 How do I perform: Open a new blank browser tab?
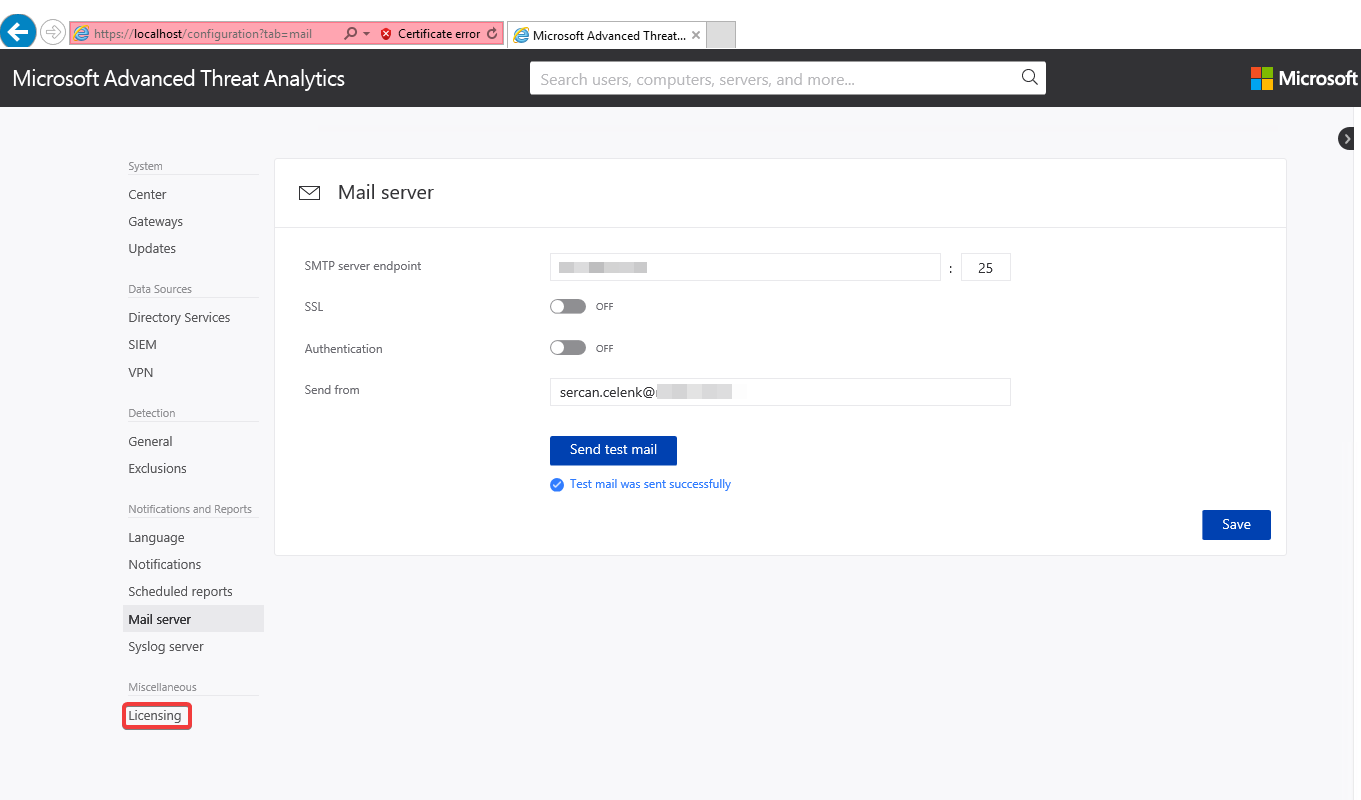point(721,35)
